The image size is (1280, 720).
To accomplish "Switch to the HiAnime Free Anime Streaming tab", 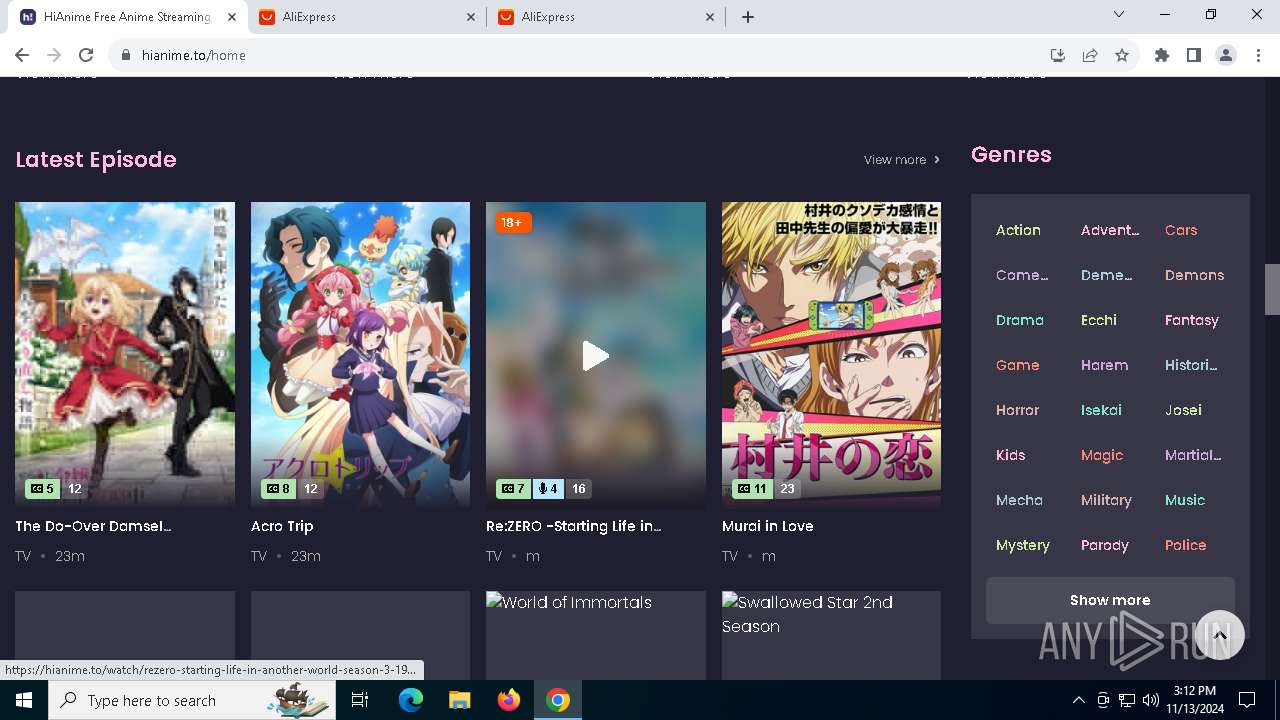I will coord(126,17).
